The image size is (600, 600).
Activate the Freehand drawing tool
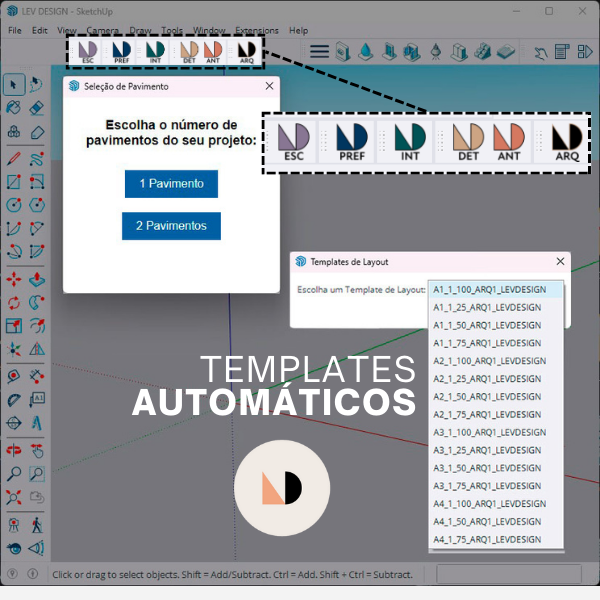[37, 158]
